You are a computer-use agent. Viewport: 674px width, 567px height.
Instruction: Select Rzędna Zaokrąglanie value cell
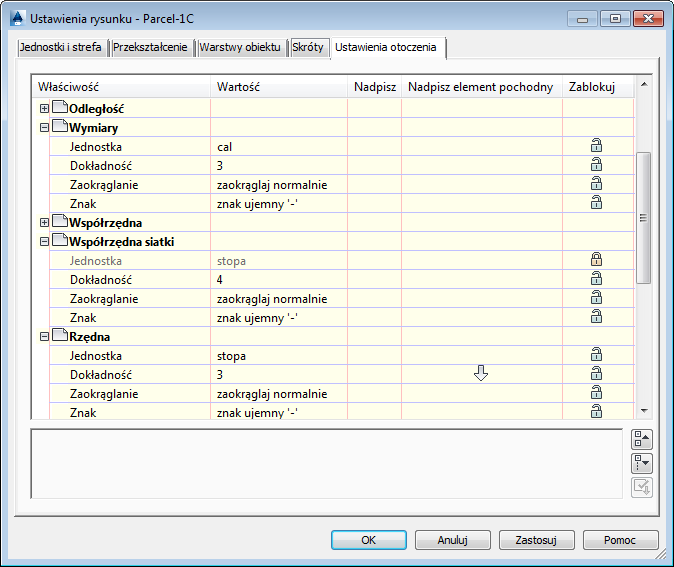pos(279,393)
